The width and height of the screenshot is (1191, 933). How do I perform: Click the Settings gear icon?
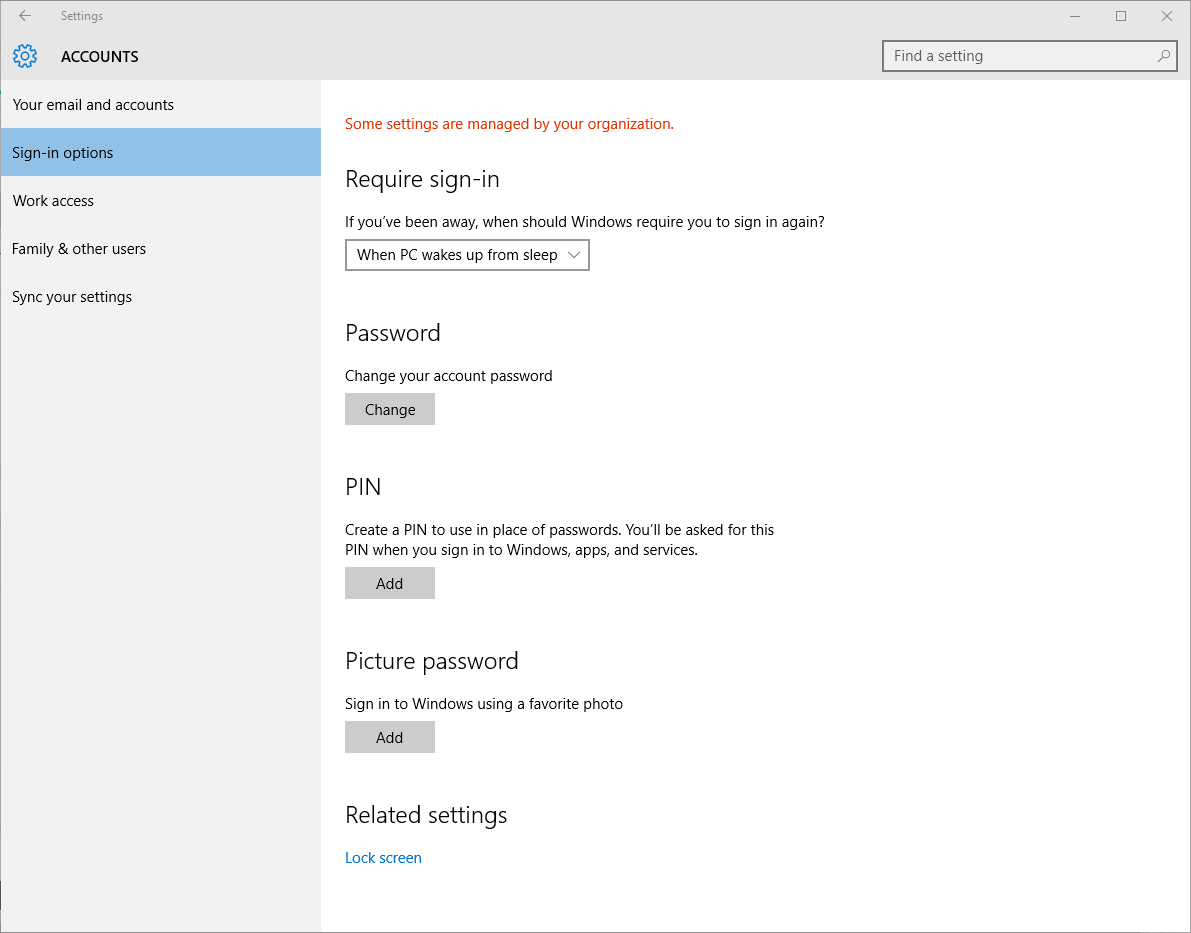click(x=25, y=56)
